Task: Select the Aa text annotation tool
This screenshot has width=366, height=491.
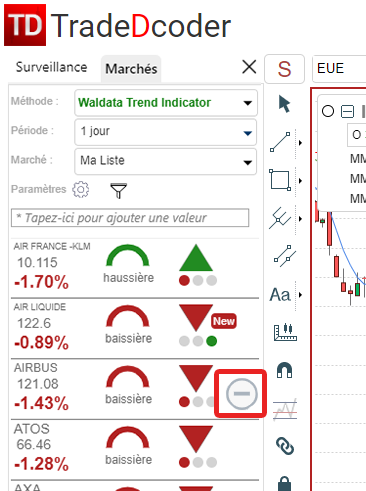Action: pos(280,295)
